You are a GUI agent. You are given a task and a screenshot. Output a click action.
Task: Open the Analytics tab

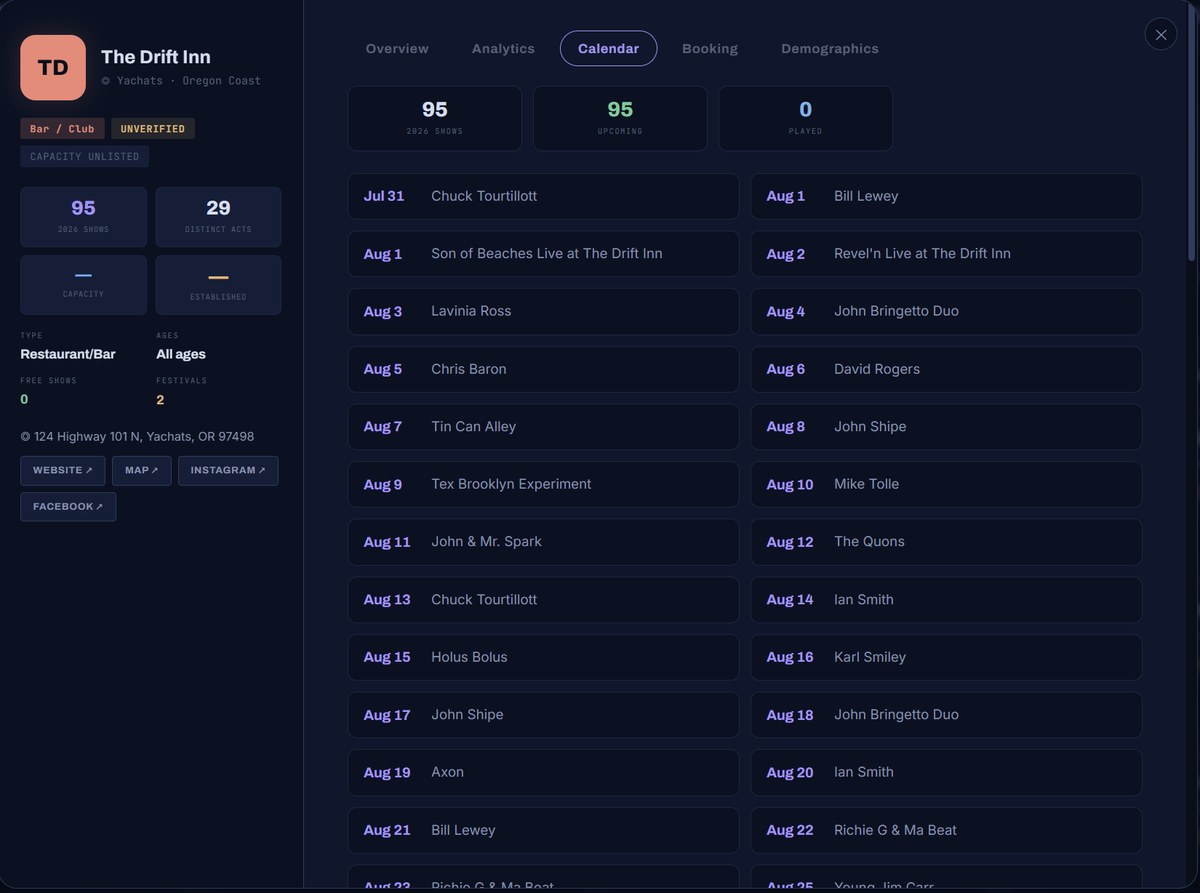(x=503, y=48)
